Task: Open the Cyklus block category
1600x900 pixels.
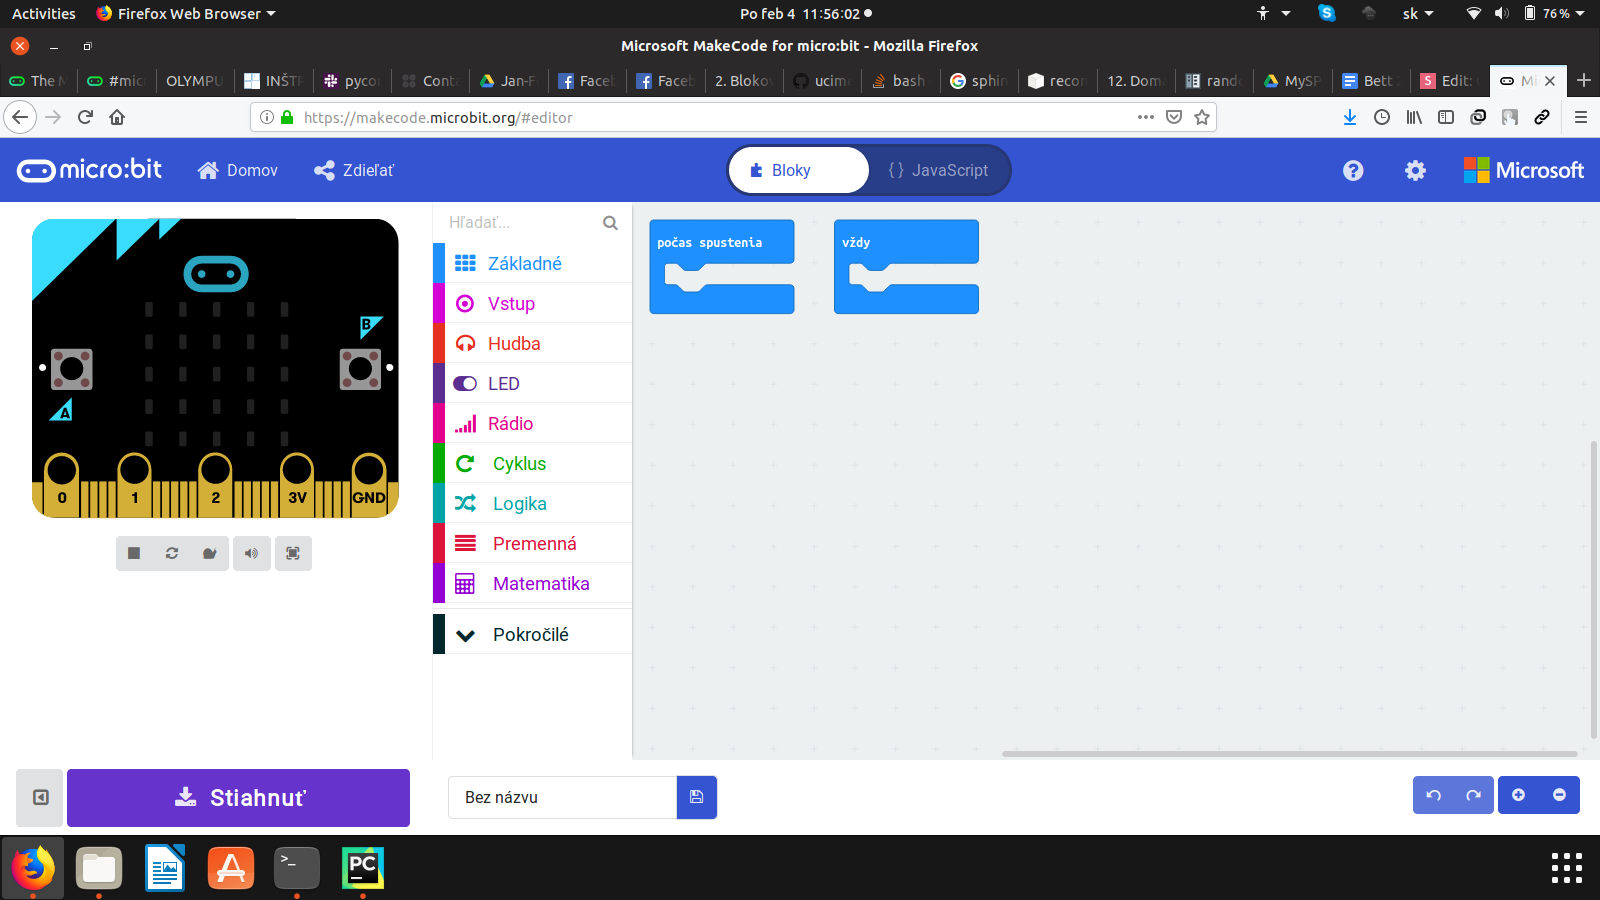Action: [x=533, y=463]
